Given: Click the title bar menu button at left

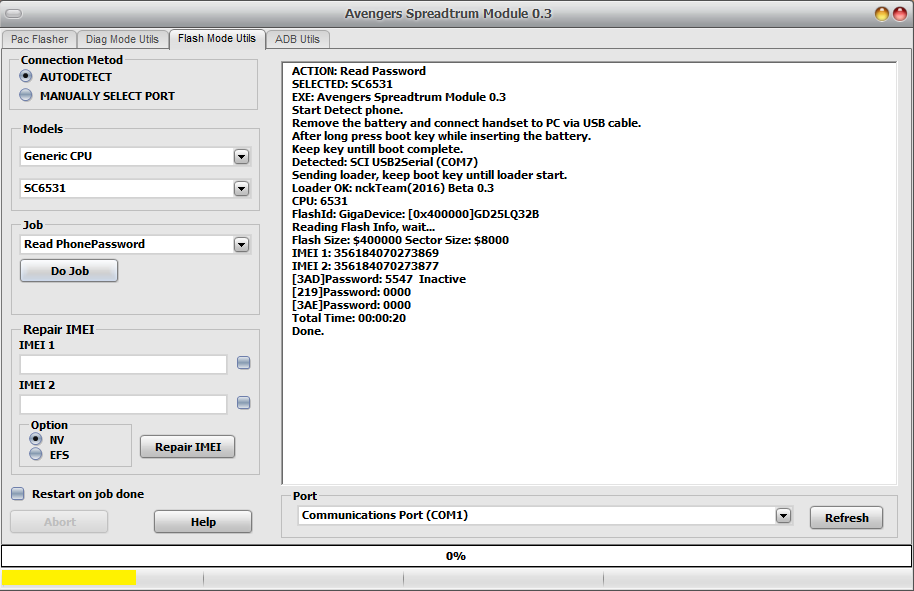Looking at the screenshot, I should (13, 13).
